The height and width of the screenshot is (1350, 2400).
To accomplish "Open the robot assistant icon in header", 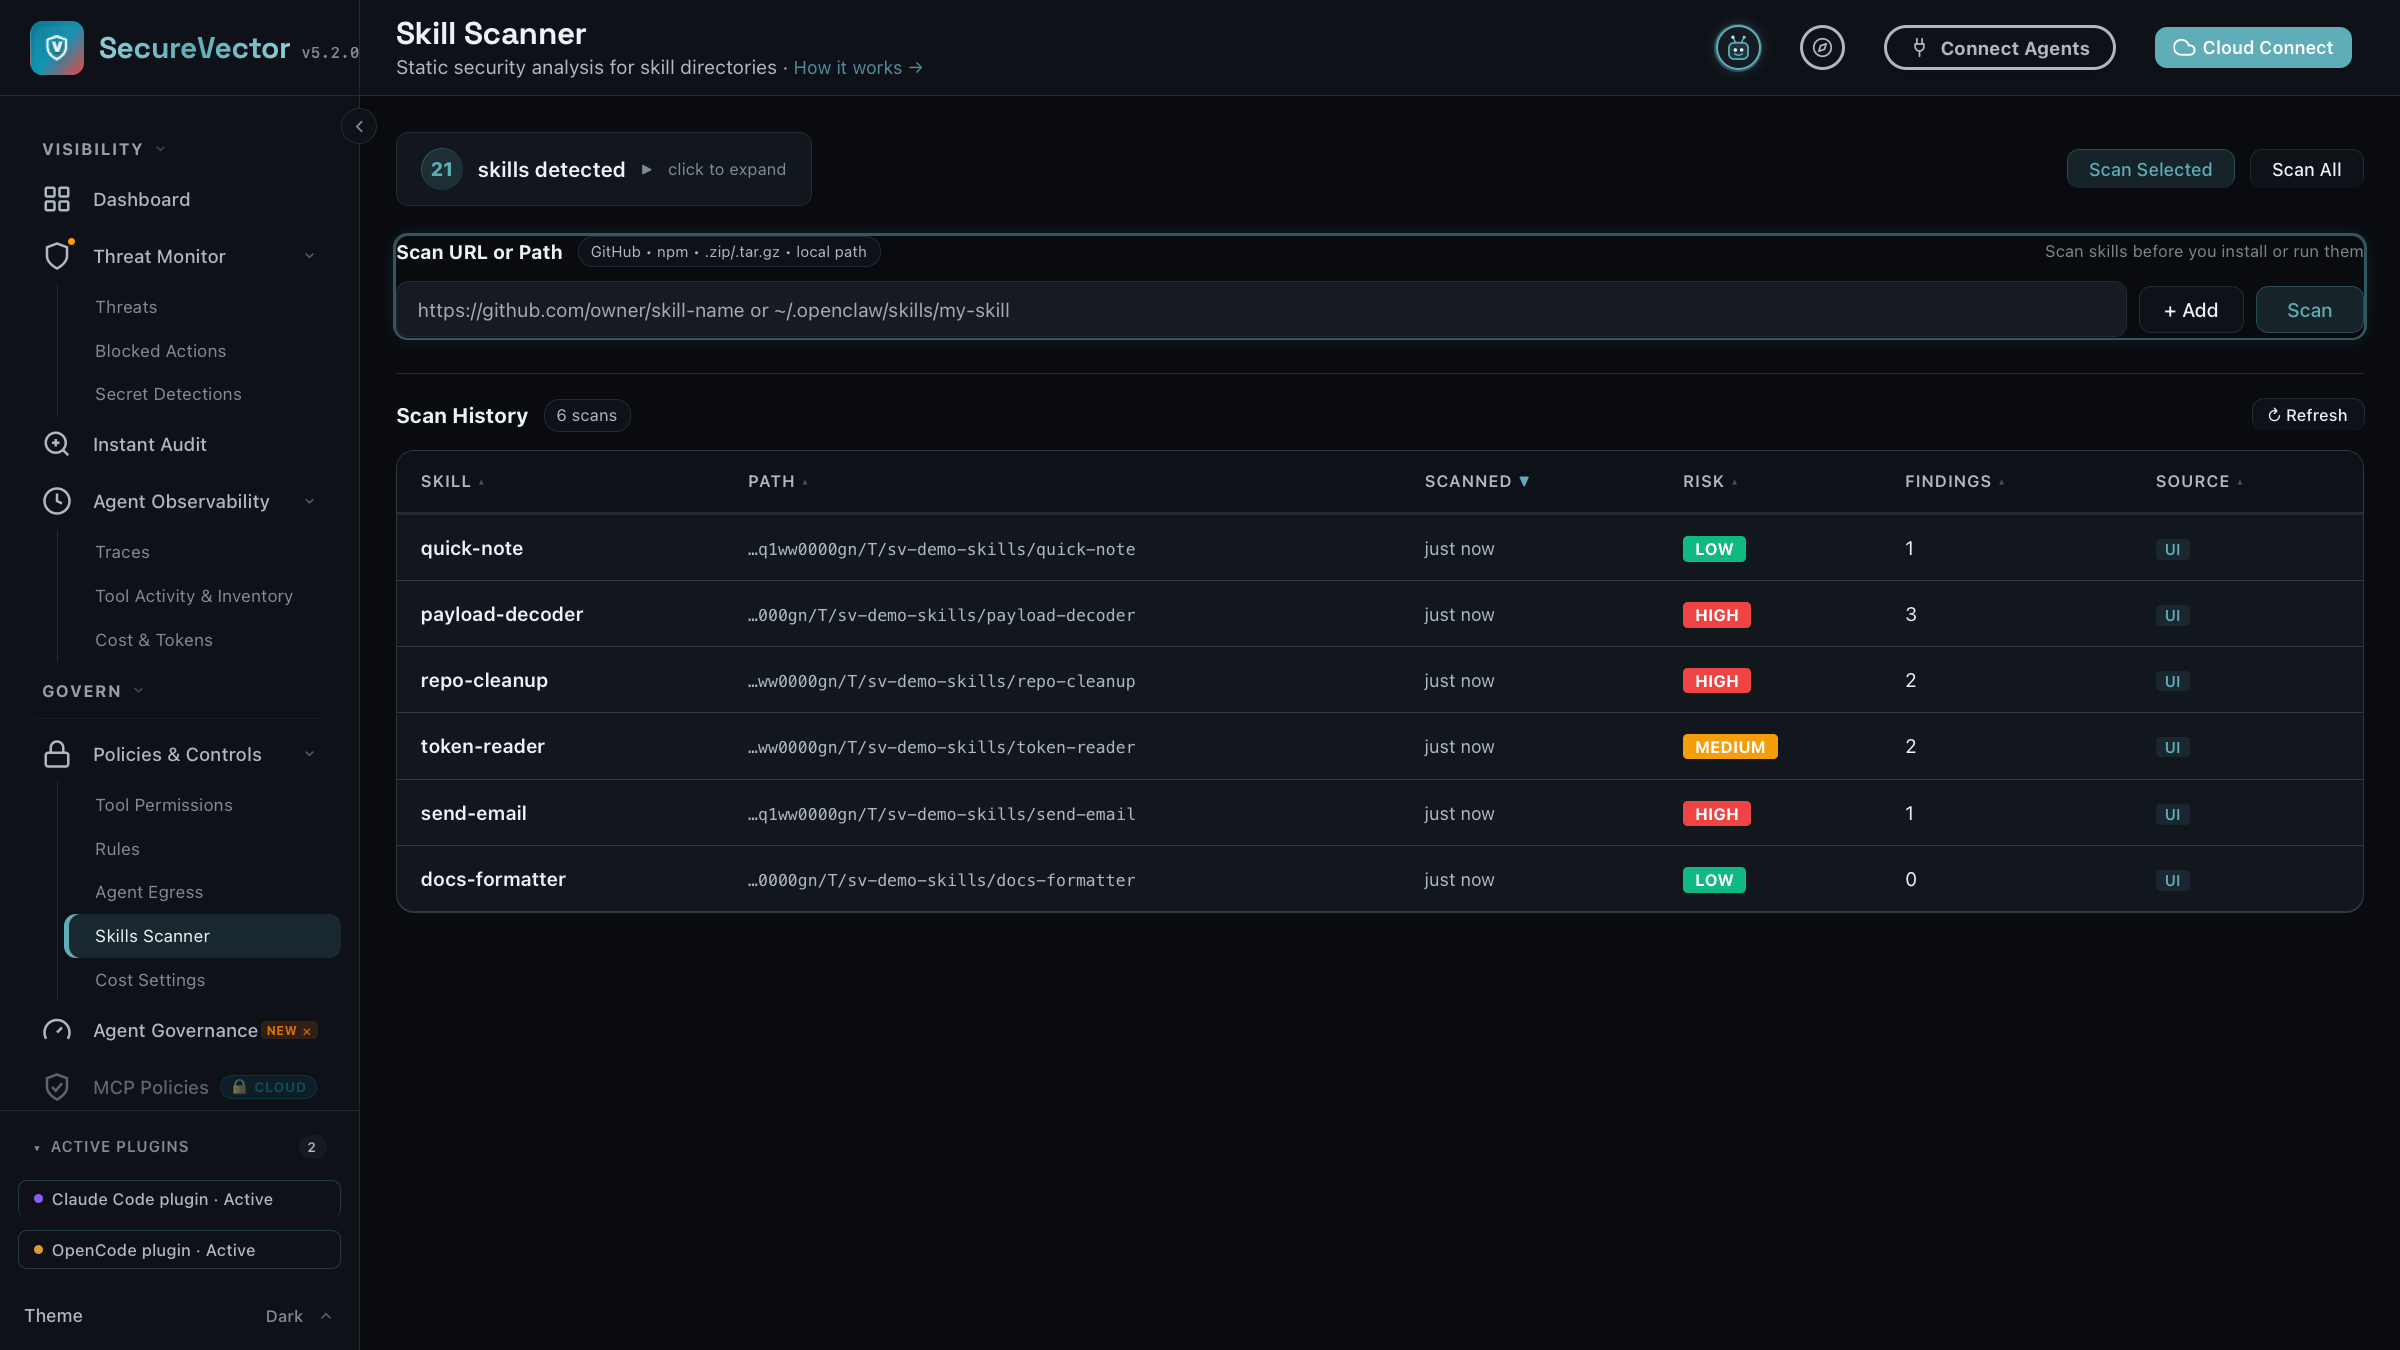I will point(1738,48).
